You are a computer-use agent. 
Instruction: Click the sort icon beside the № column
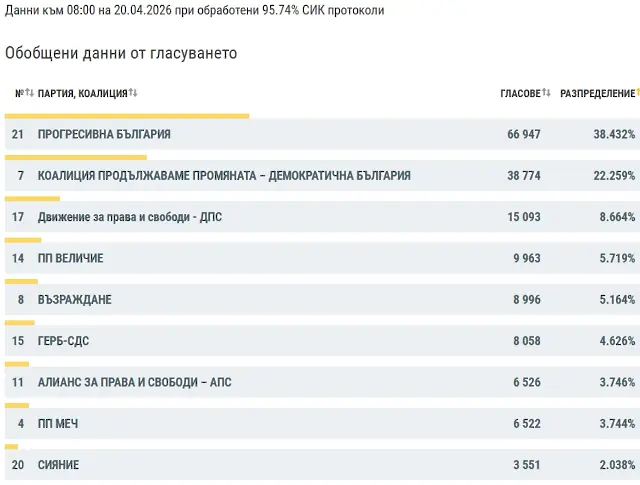(29, 93)
